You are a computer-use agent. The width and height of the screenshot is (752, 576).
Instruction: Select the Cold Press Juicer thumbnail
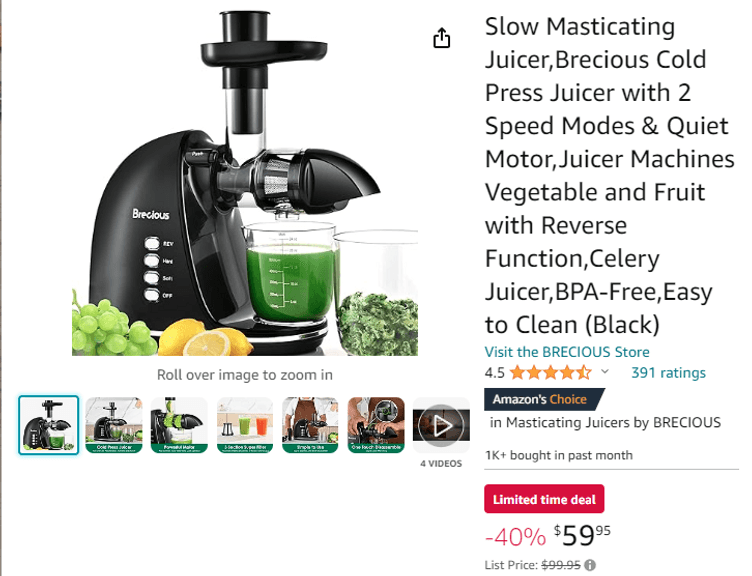pos(114,425)
